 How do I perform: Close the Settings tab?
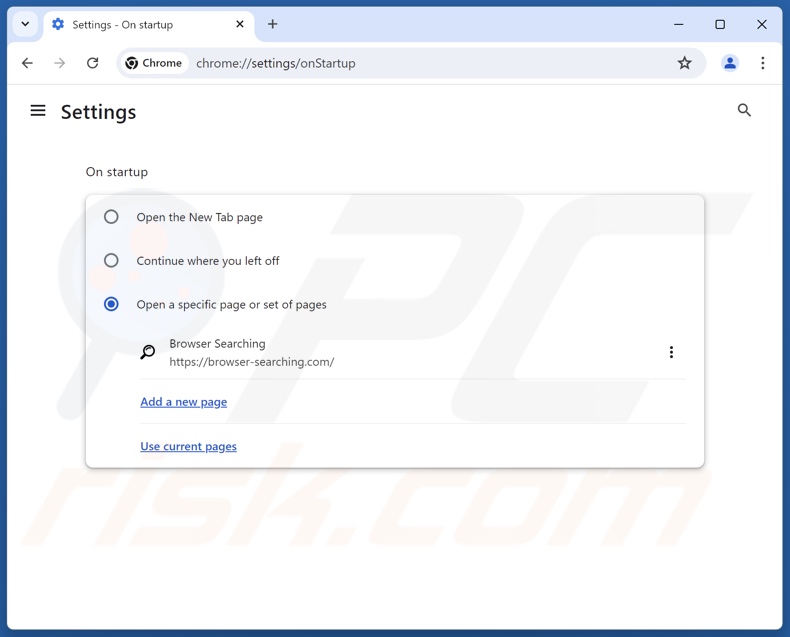(x=240, y=24)
